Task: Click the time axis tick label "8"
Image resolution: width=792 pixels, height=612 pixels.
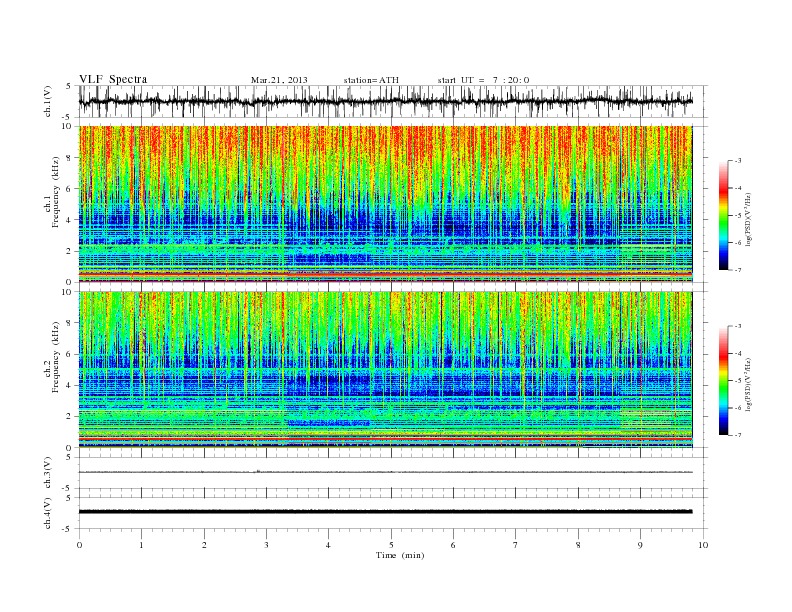Action: (578, 545)
